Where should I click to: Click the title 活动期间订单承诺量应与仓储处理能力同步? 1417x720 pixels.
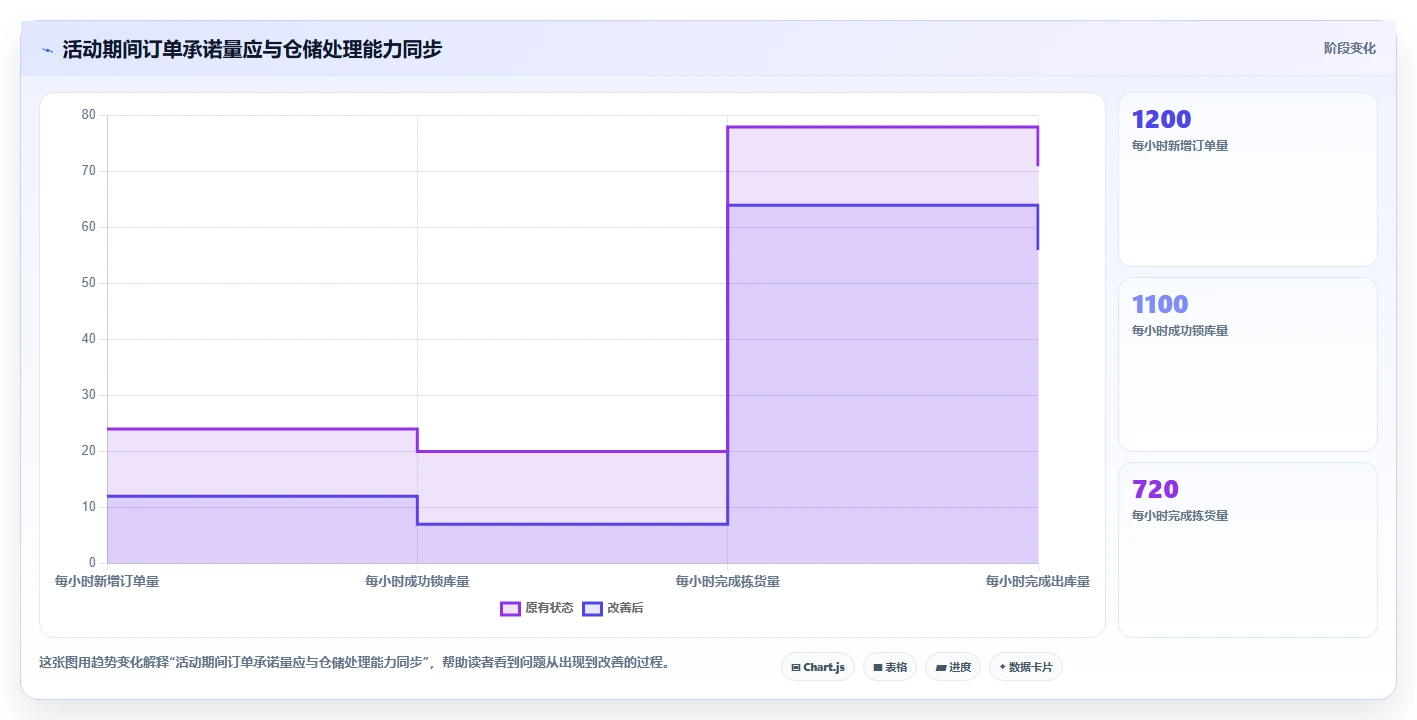coord(252,50)
